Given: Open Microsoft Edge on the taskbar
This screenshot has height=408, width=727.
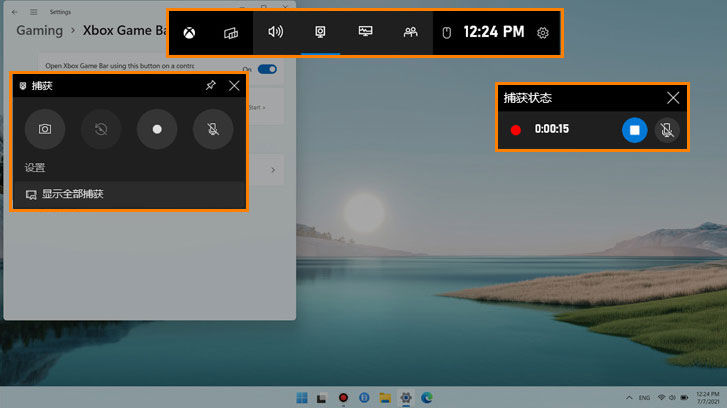Looking at the screenshot, I should click(x=427, y=397).
